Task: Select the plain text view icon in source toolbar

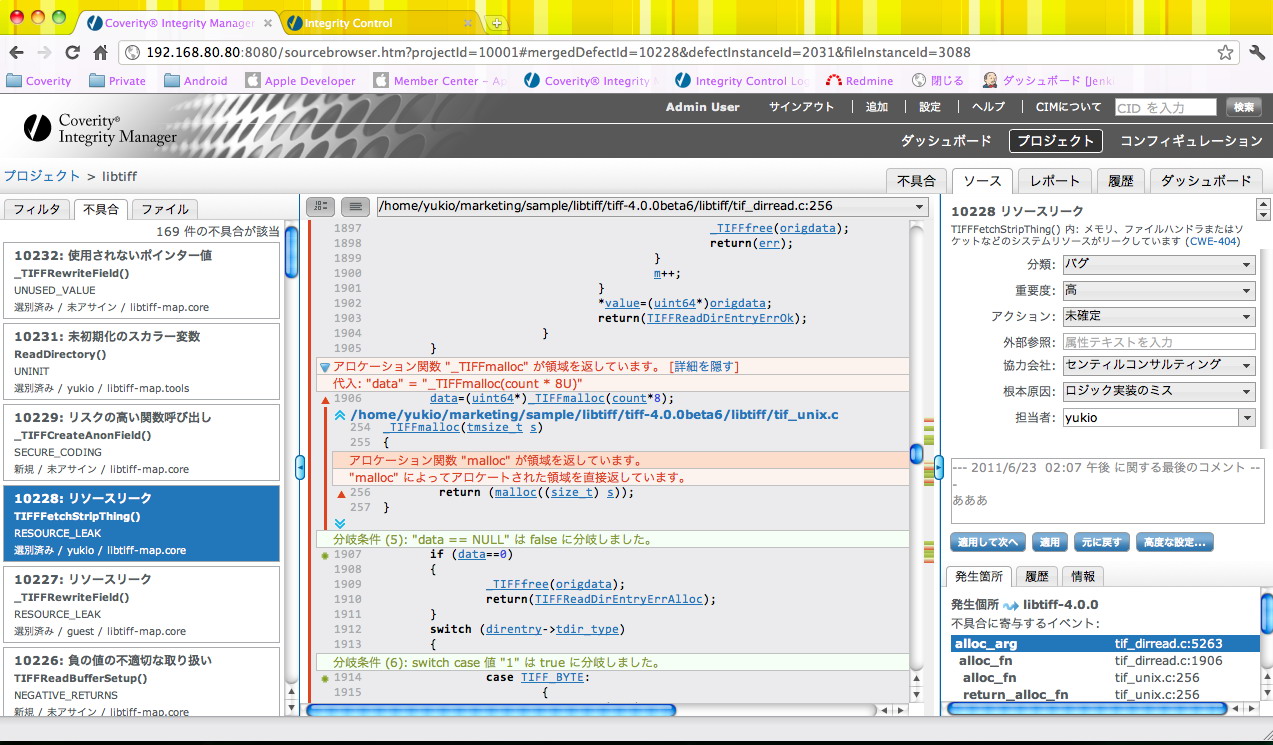Action: [x=355, y=205]
